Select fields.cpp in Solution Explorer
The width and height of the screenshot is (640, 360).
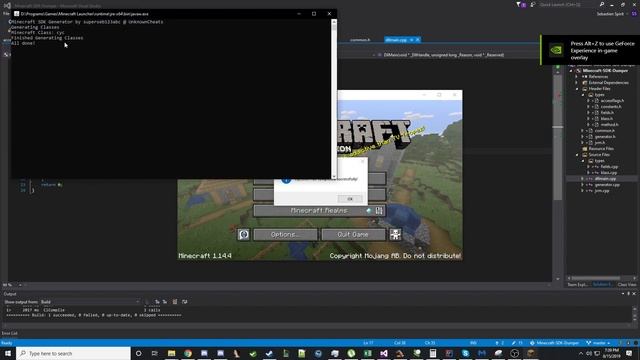pos(609,167)
